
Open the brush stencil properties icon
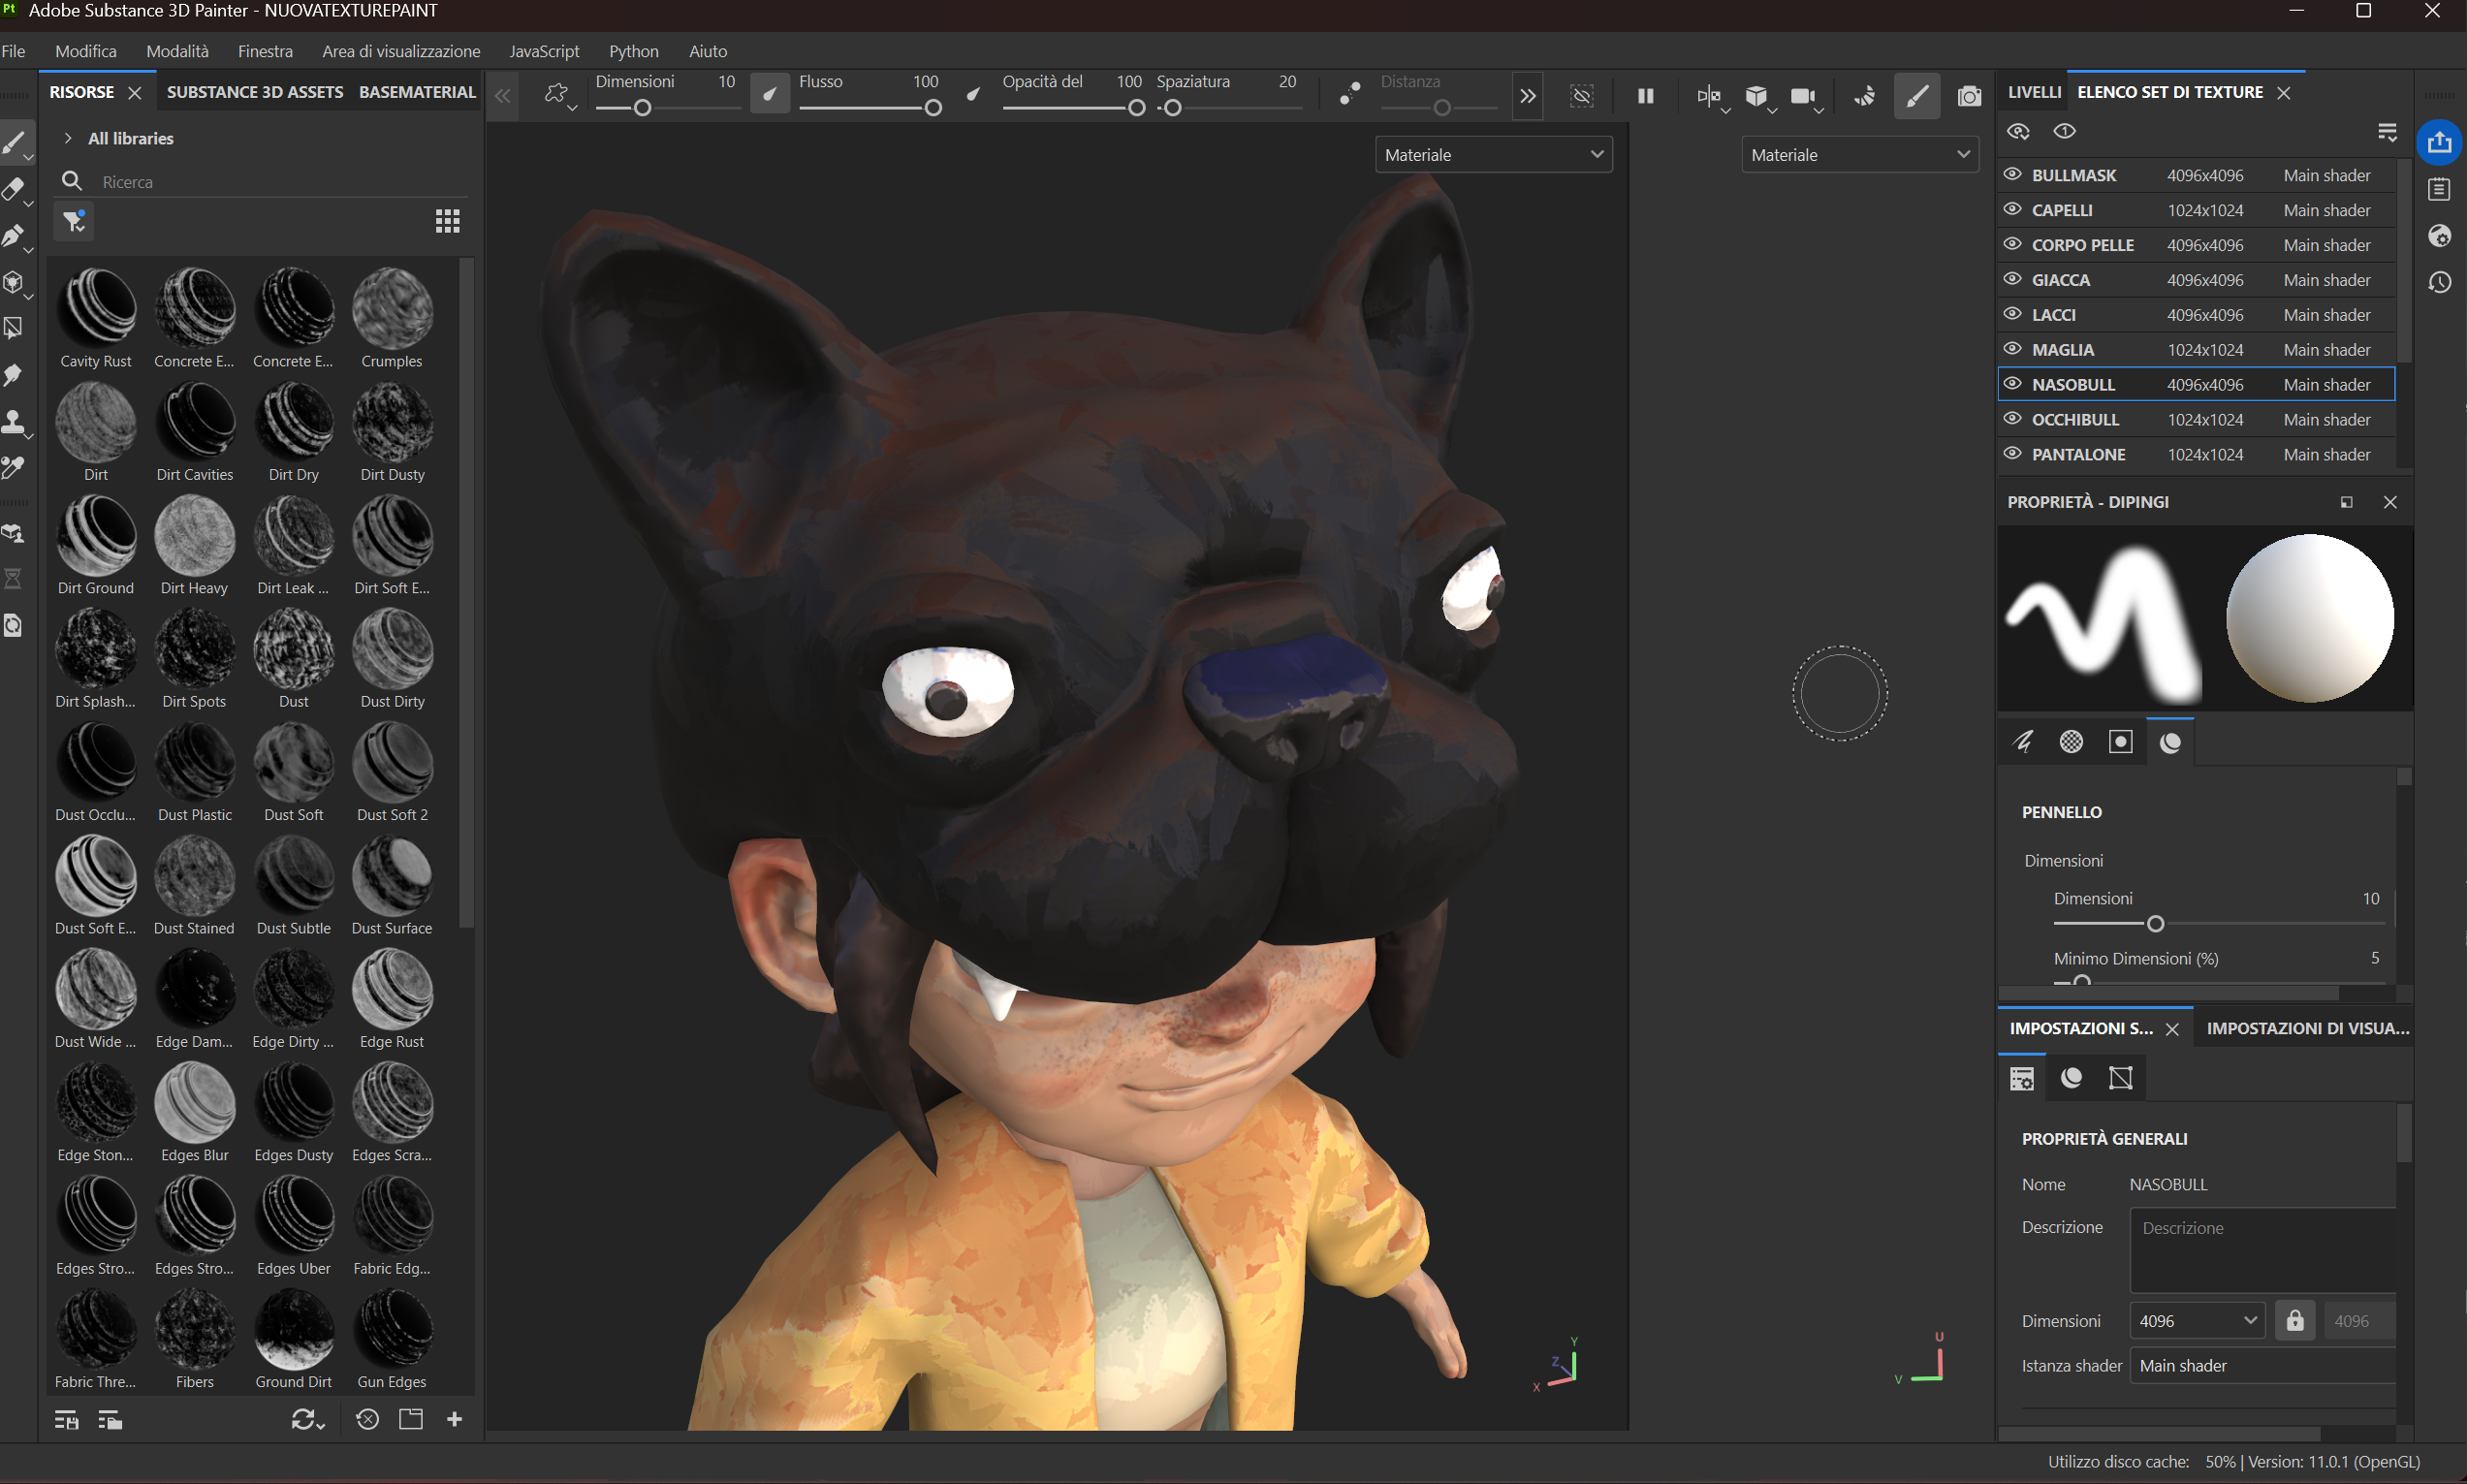[x=2120, y=741]
